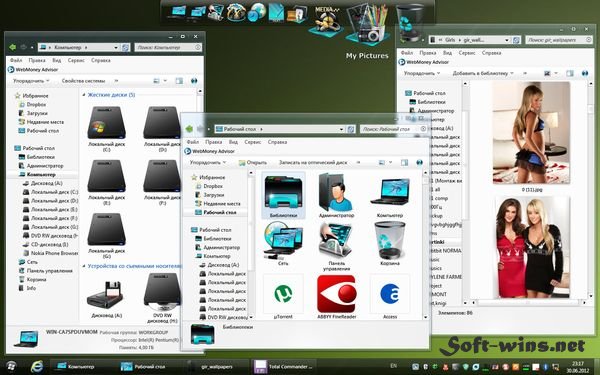Screen dimensions: 600x375
Task: Collapse the Жесткие диски (5) group
Action: pos(84,95)
